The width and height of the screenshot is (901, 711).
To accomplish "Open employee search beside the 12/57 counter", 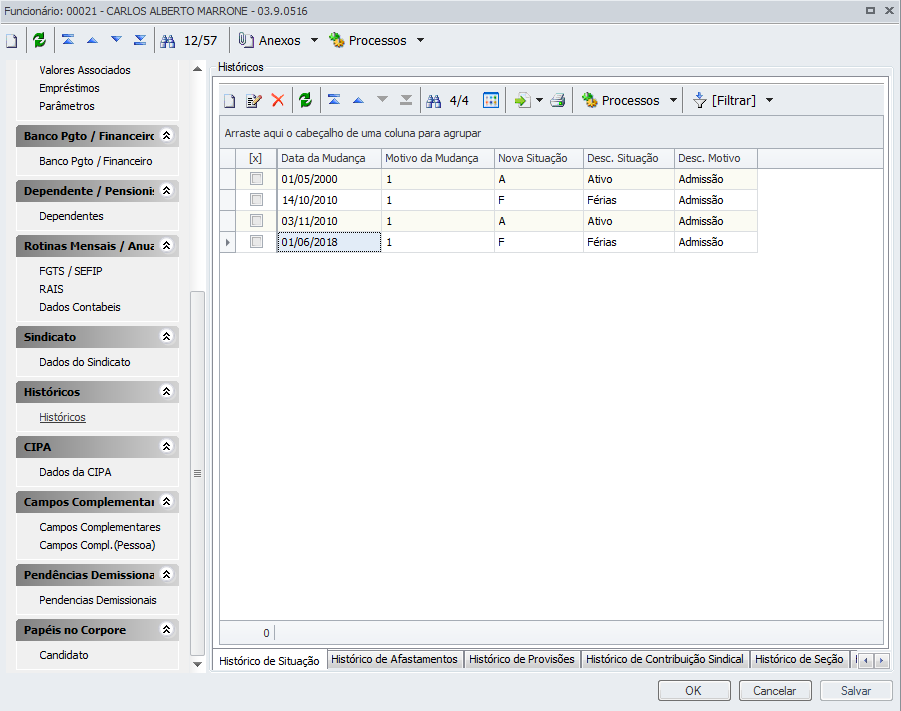I will tap(167, 41).
